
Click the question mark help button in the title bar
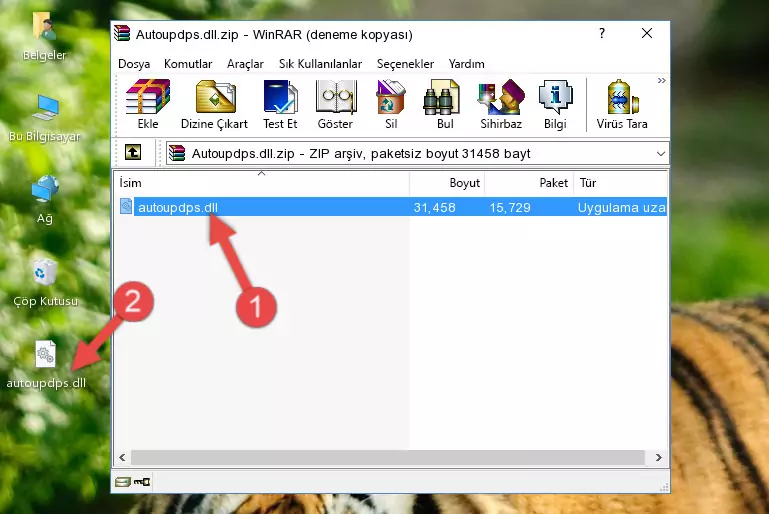pos(602,33)
